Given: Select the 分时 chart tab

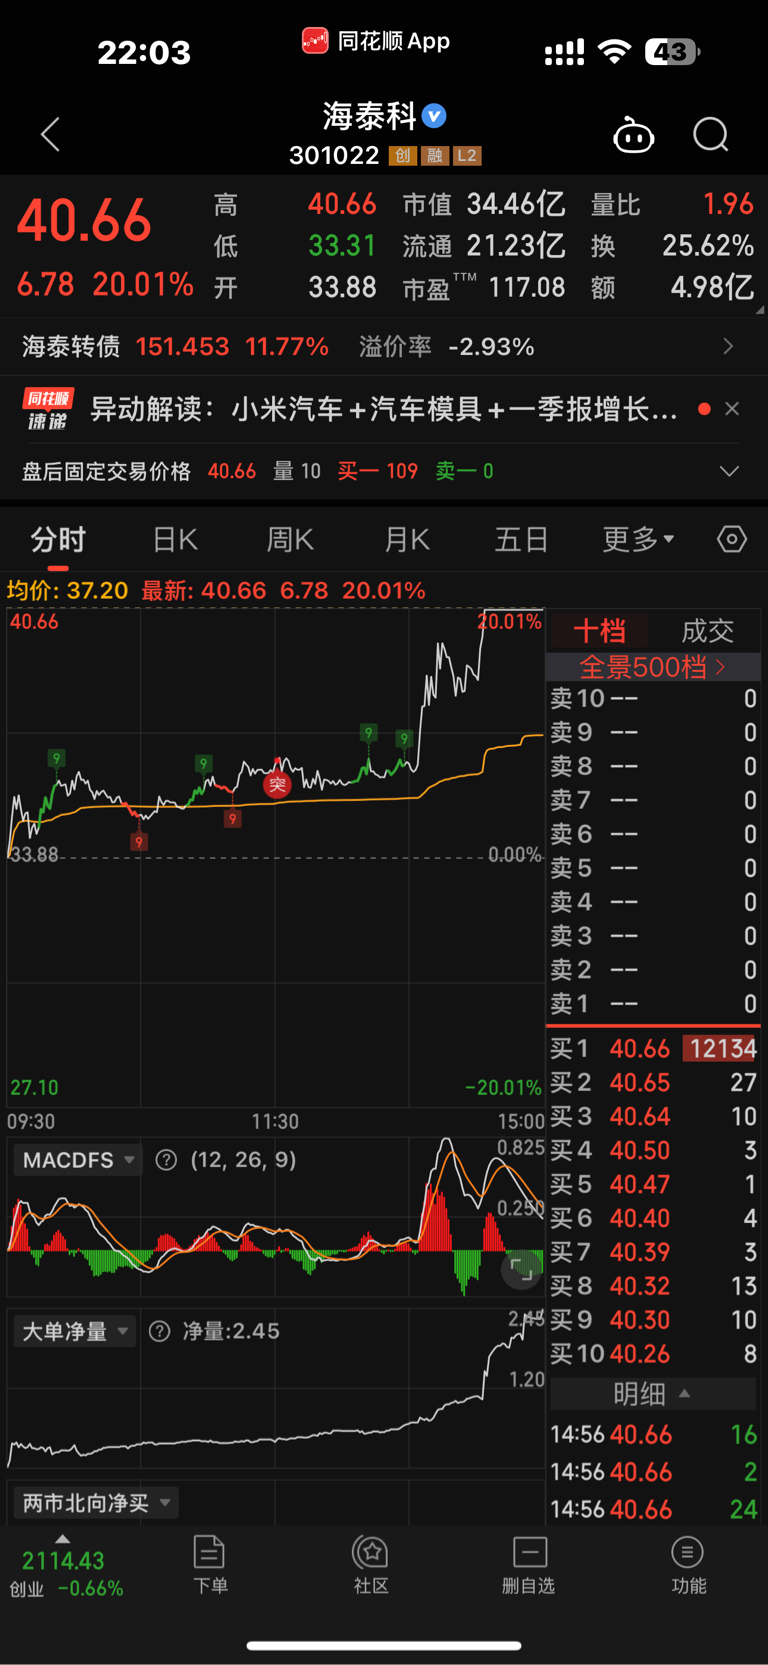Looking at the screenshot, I should [x=58, y=540].
